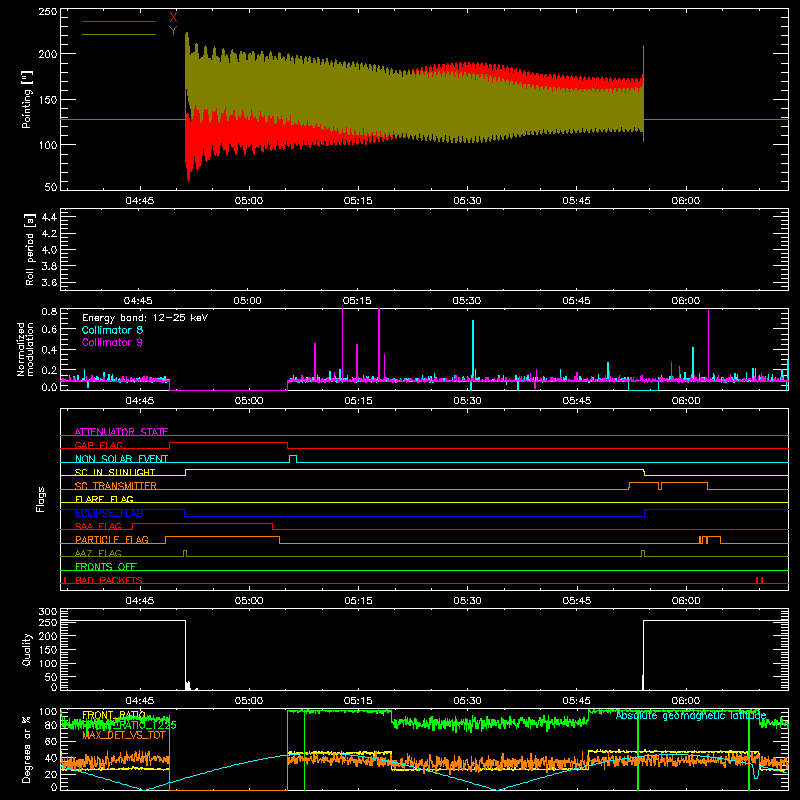The image size is (800, 800).
Task: Click the PARTICLE_FLAG pulse after 06:00
Action: pyautogui.click(x=710, y=540)
